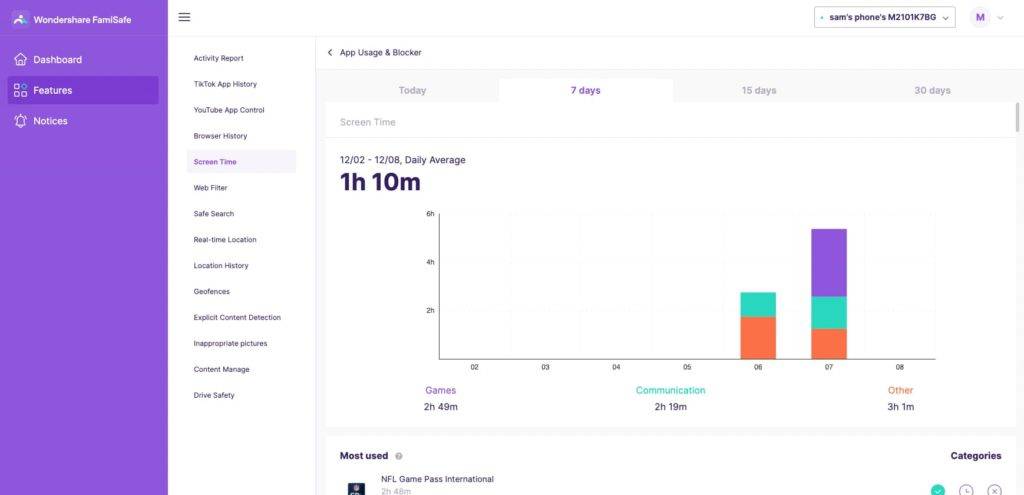
Task: Open the Dashboard home icon
Action: point(20,60)
